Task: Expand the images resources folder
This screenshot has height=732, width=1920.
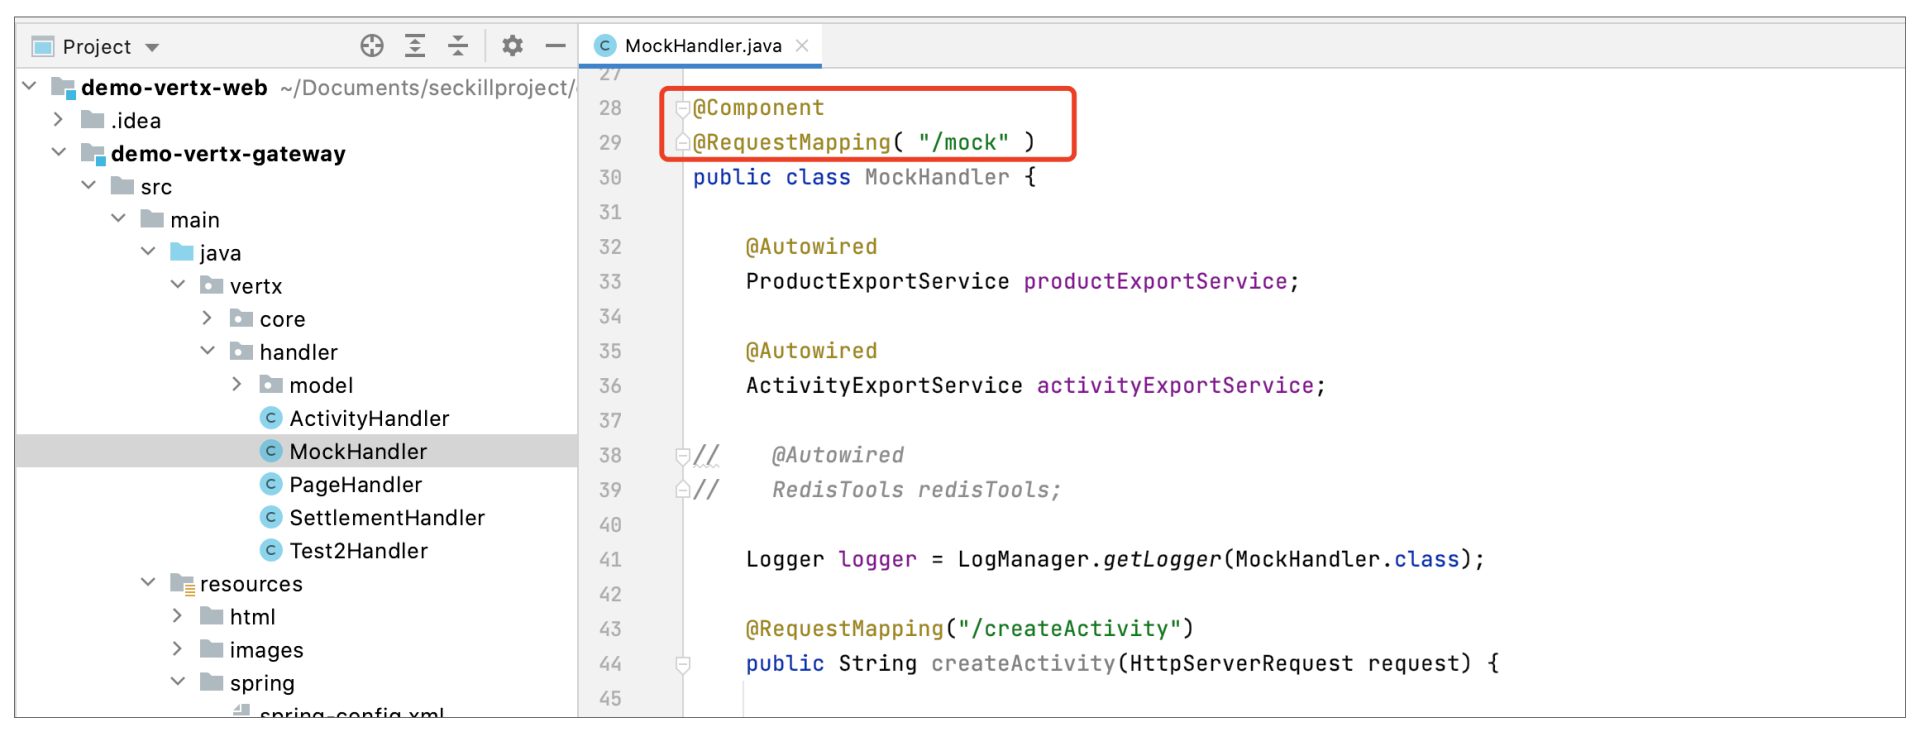Action: click(177, 649)
